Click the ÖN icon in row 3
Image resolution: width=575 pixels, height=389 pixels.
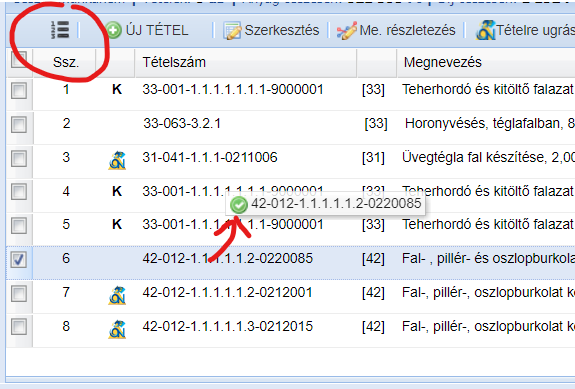point(117,161)
